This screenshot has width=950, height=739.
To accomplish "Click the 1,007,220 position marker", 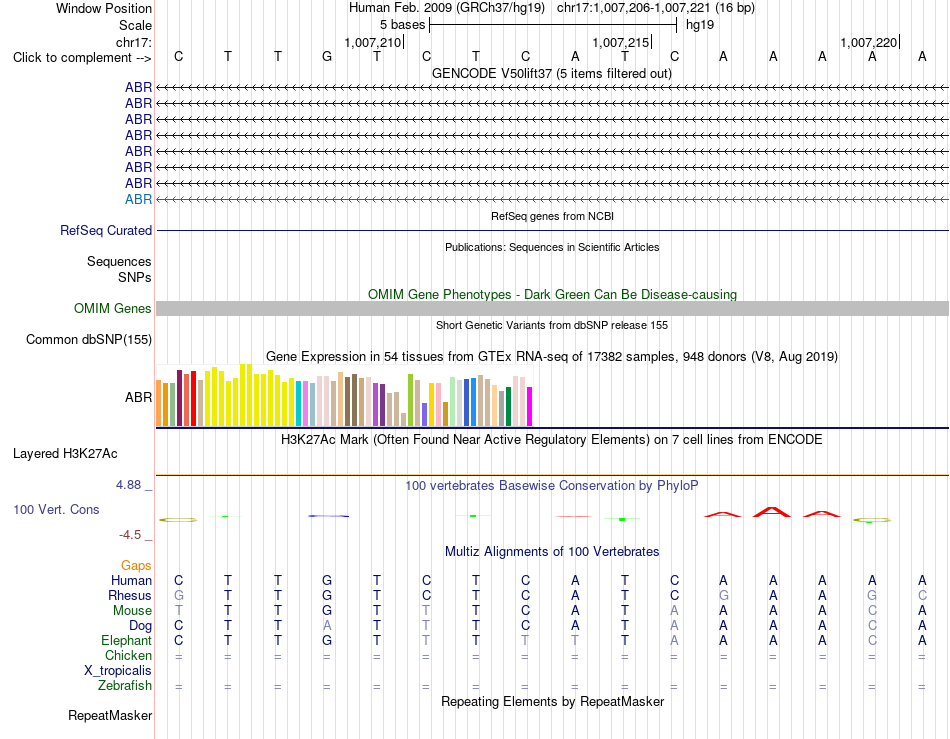I will tap(868, 42).
